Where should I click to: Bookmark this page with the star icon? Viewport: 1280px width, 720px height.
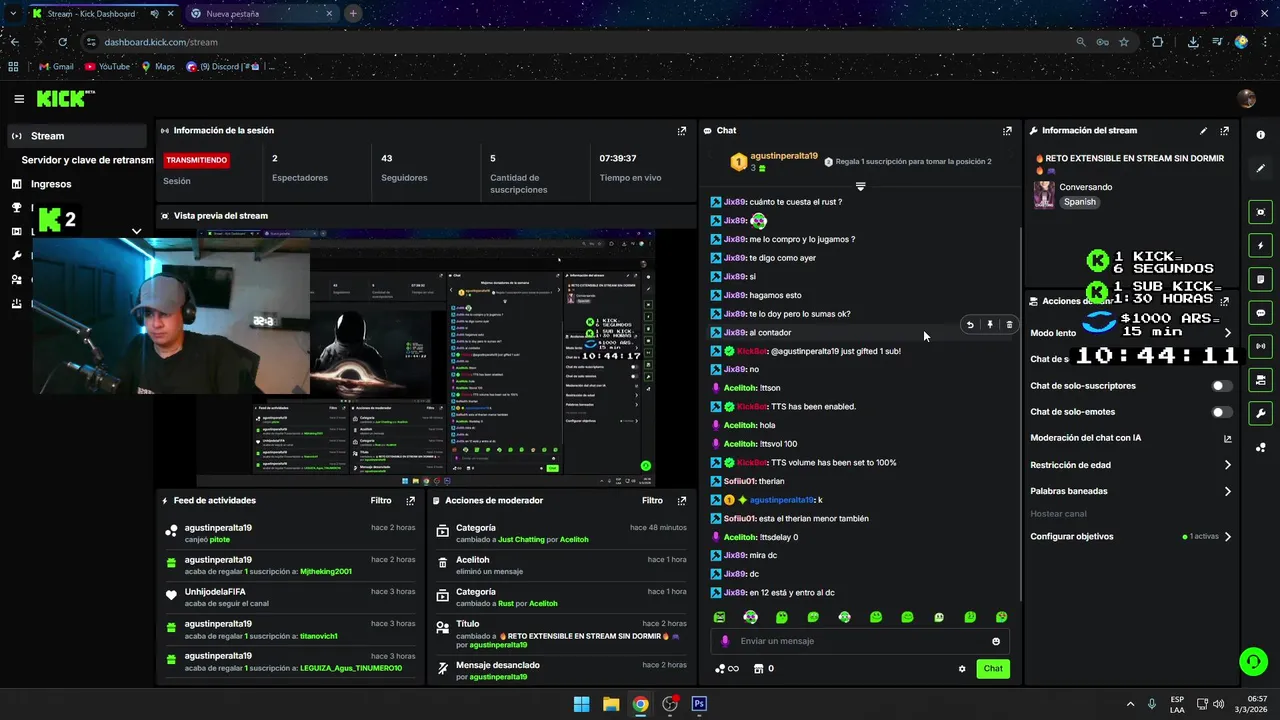[x=1124, y=42]
